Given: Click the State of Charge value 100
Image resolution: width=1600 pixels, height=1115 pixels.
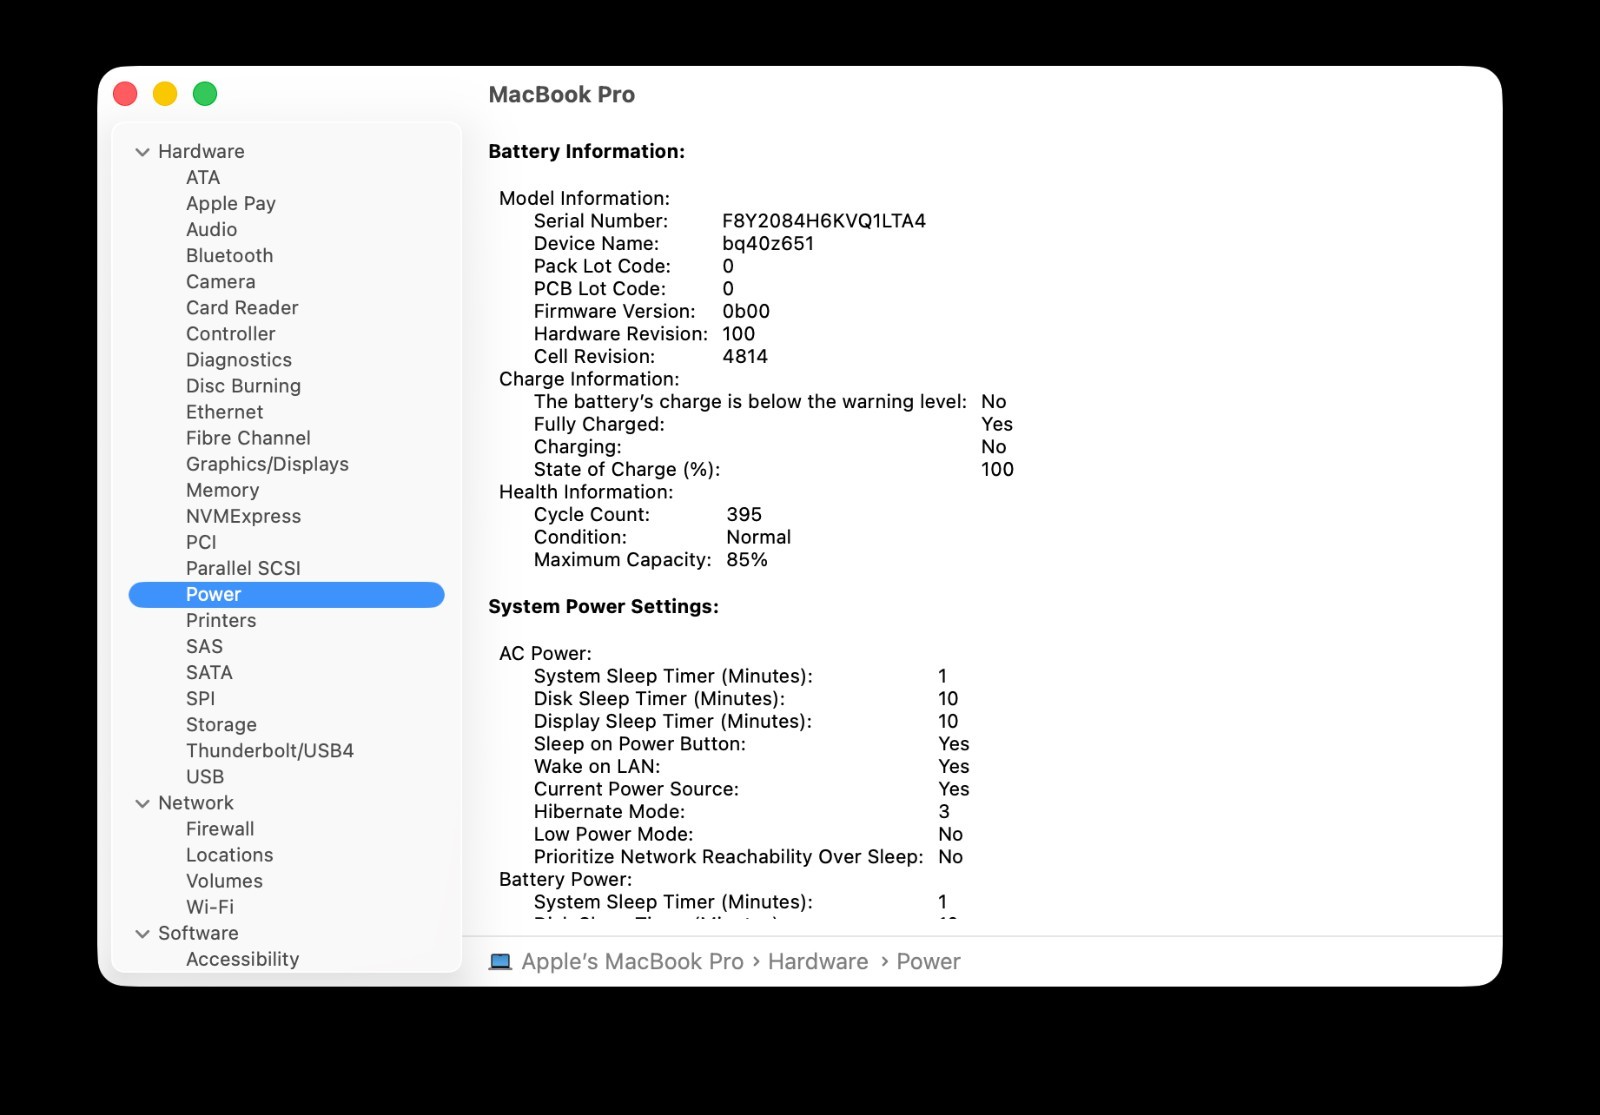Looking at the screenshot, I should [x=997, y=469].
